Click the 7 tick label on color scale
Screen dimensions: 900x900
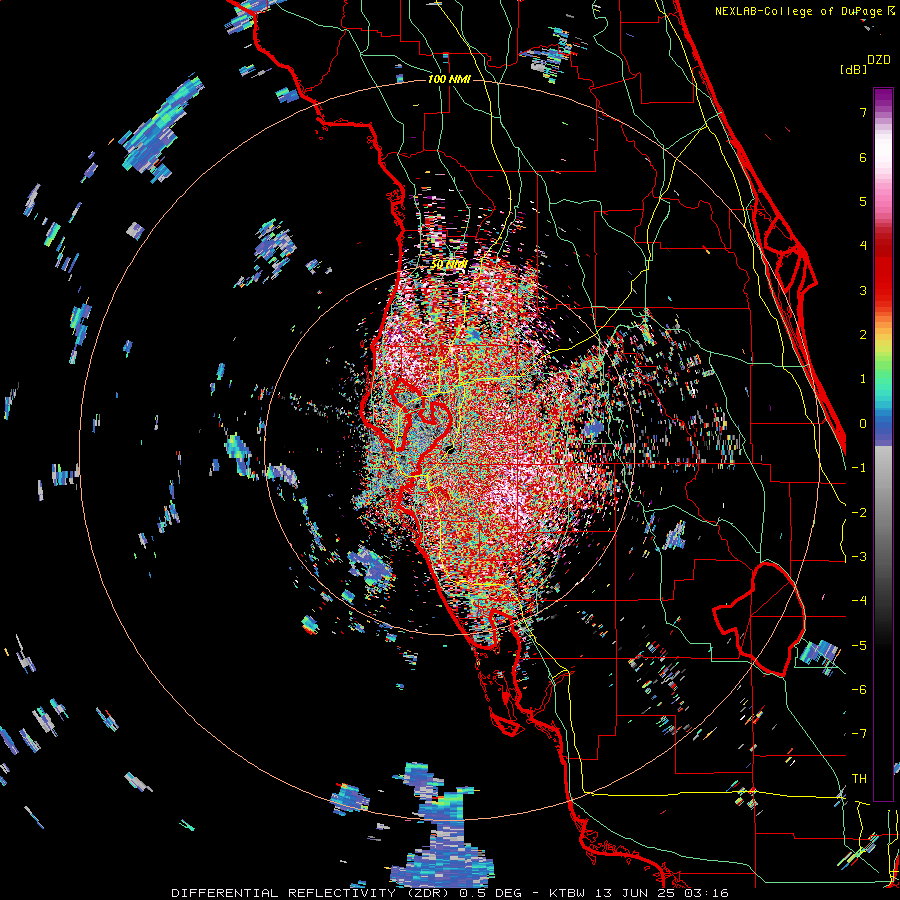tap(863, 112)
